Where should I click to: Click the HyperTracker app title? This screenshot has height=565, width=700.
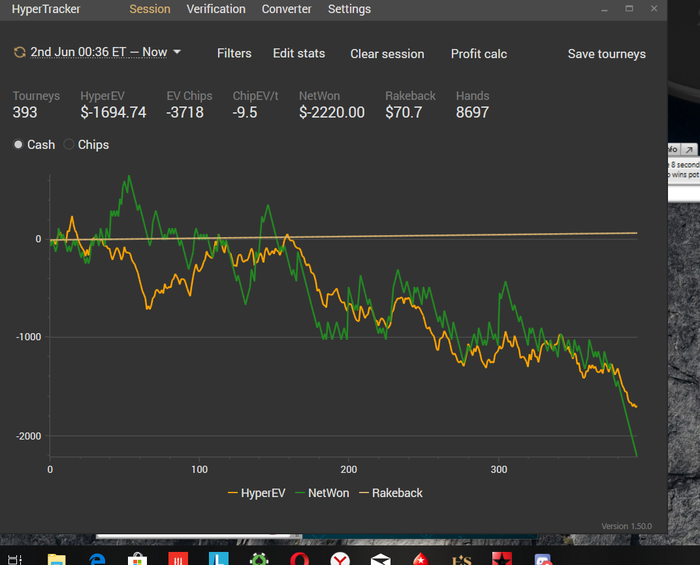click(46, 9)
